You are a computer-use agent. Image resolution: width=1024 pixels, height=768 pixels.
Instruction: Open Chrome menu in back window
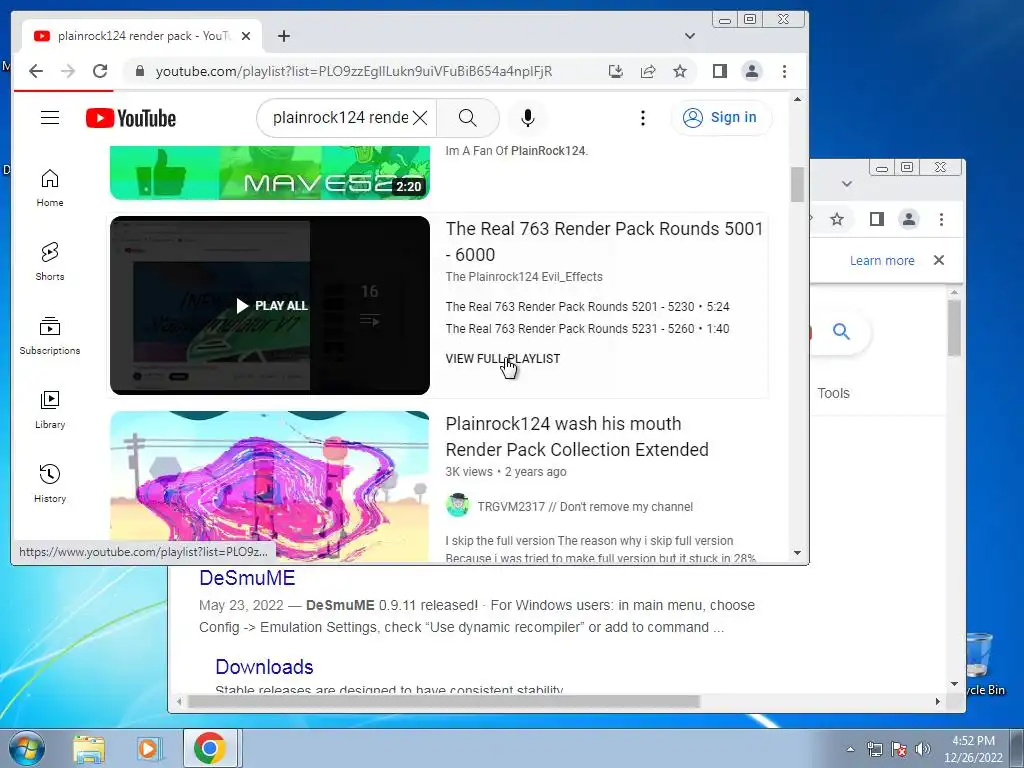[941, 219]
